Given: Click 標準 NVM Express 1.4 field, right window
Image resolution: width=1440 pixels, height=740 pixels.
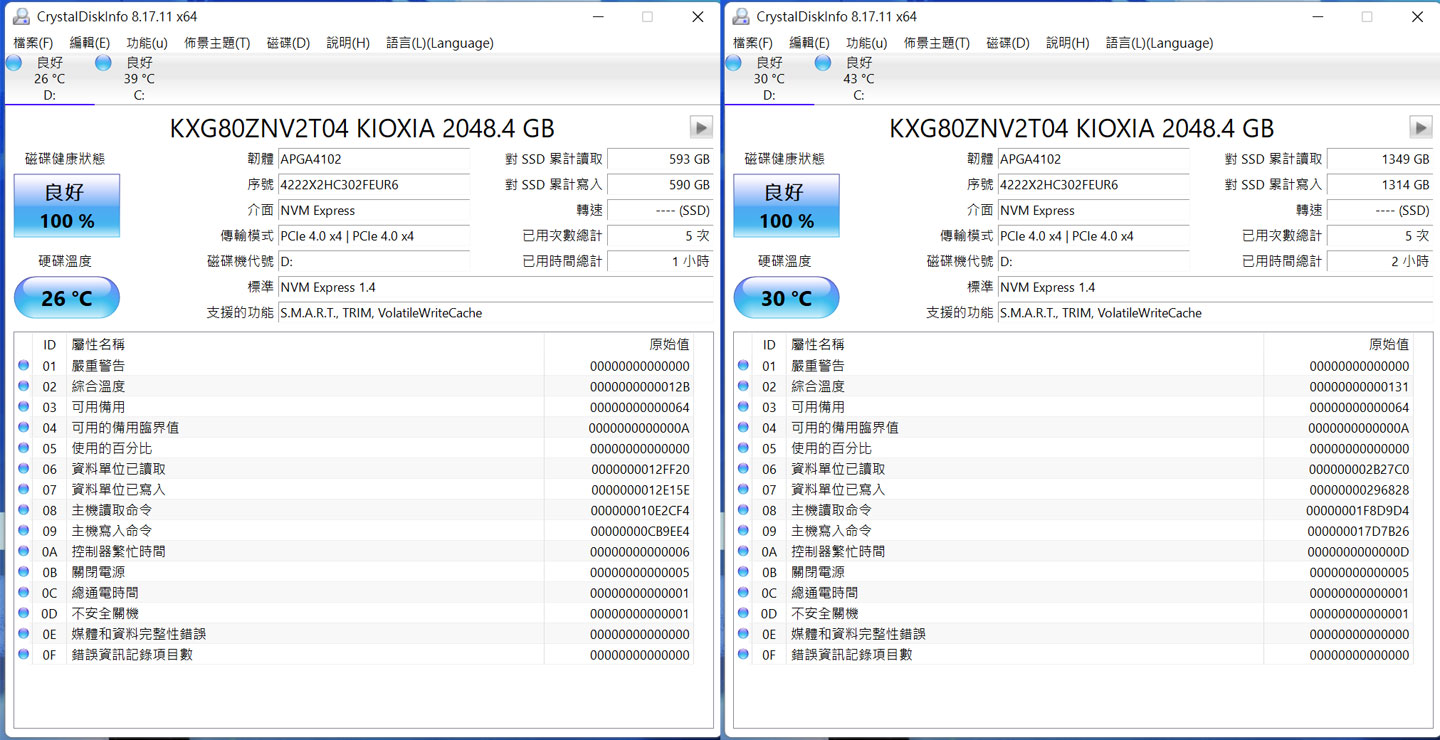Looking at the screenshot, I should pos(1216,287).
